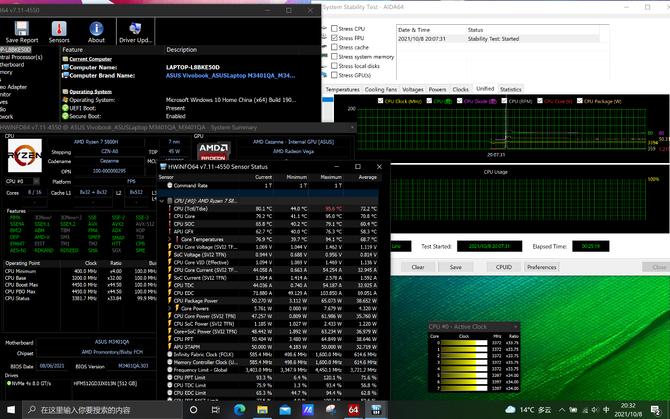The image size is (670, 419).
Task: Click the AIDA64 icon in taskbar
Action: (x=352, y=410)
